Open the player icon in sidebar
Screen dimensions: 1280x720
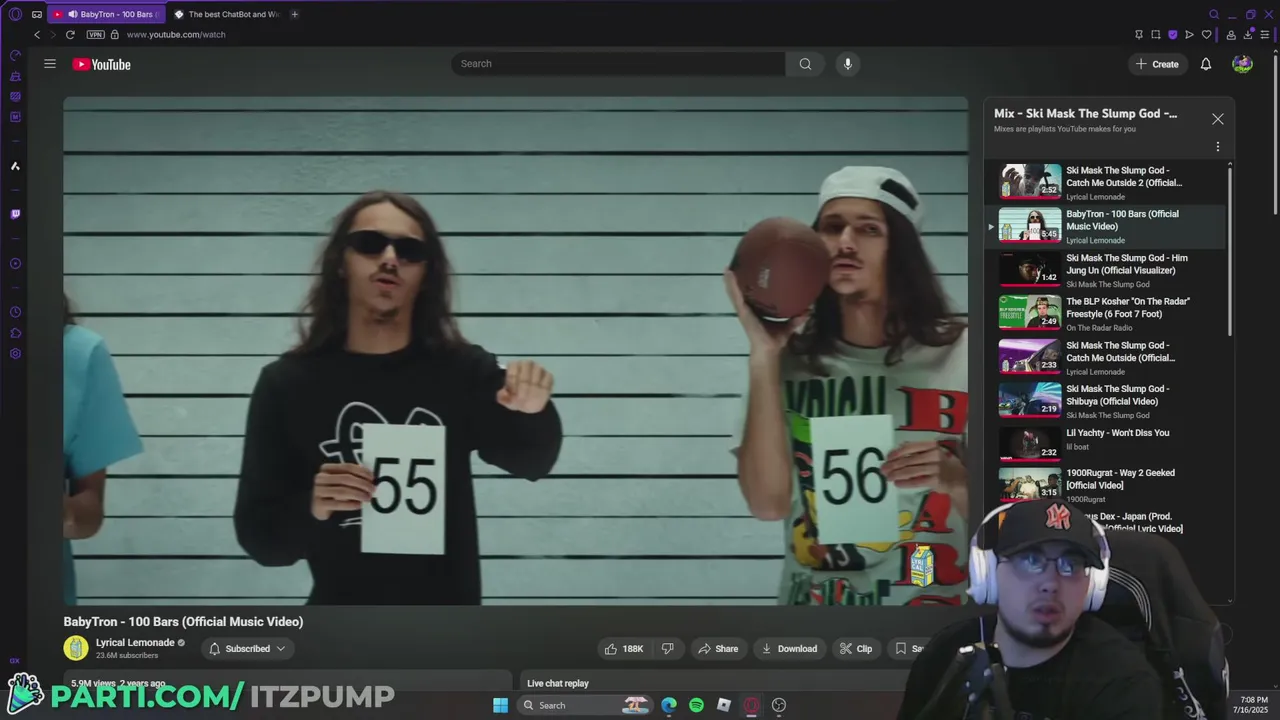click(x=15, y=264)
